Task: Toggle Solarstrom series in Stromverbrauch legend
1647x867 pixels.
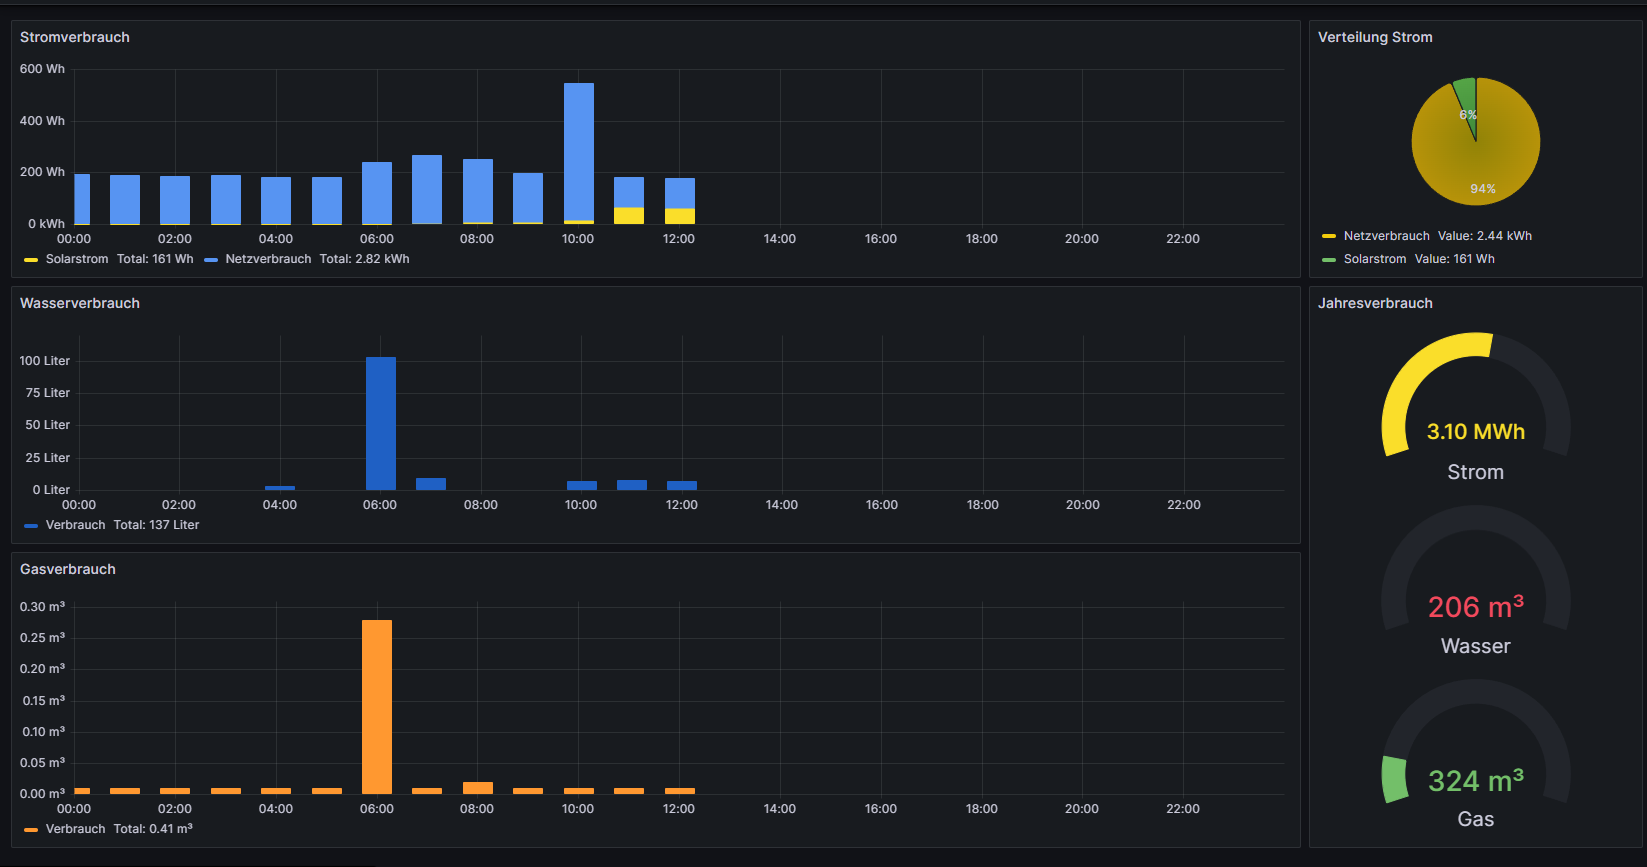Action: (77, 259)
